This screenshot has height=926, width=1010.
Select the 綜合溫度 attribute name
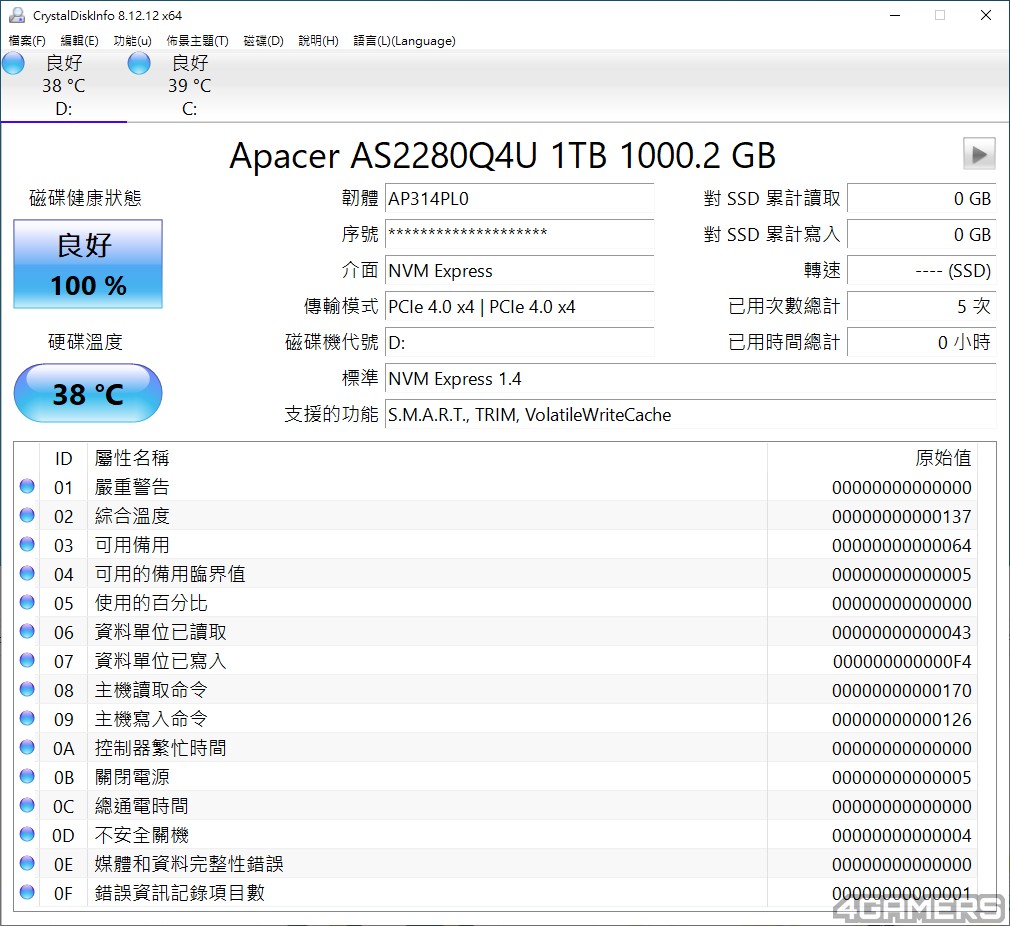132,516
